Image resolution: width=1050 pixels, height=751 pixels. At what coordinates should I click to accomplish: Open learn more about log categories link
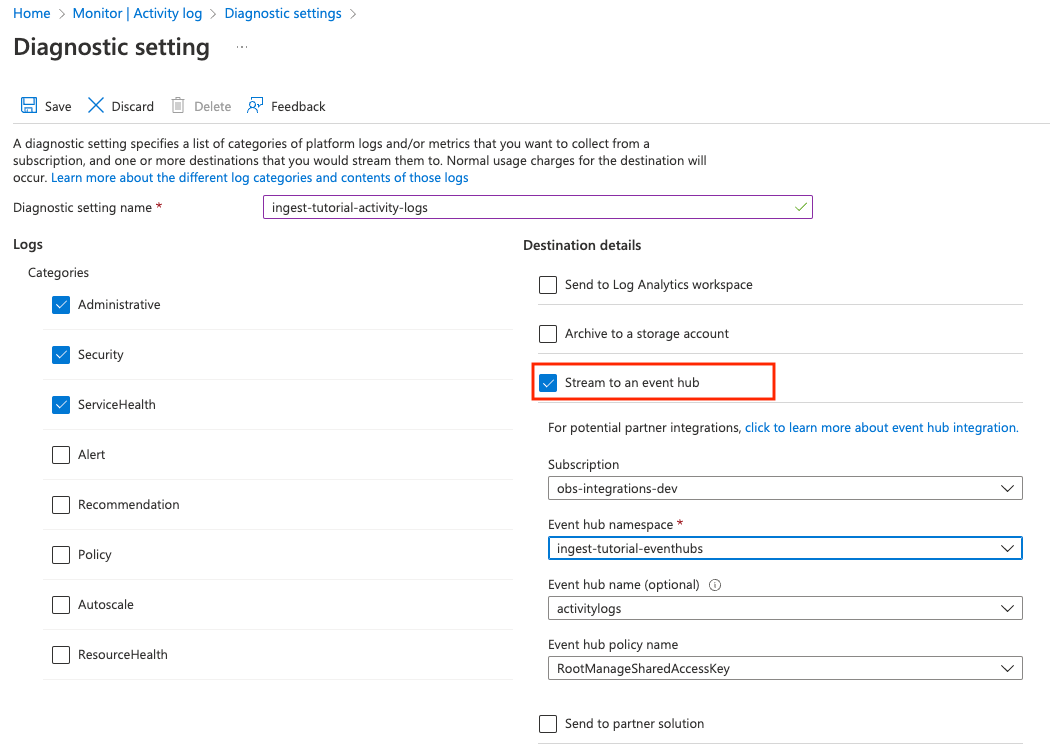[x=259, y=178]
